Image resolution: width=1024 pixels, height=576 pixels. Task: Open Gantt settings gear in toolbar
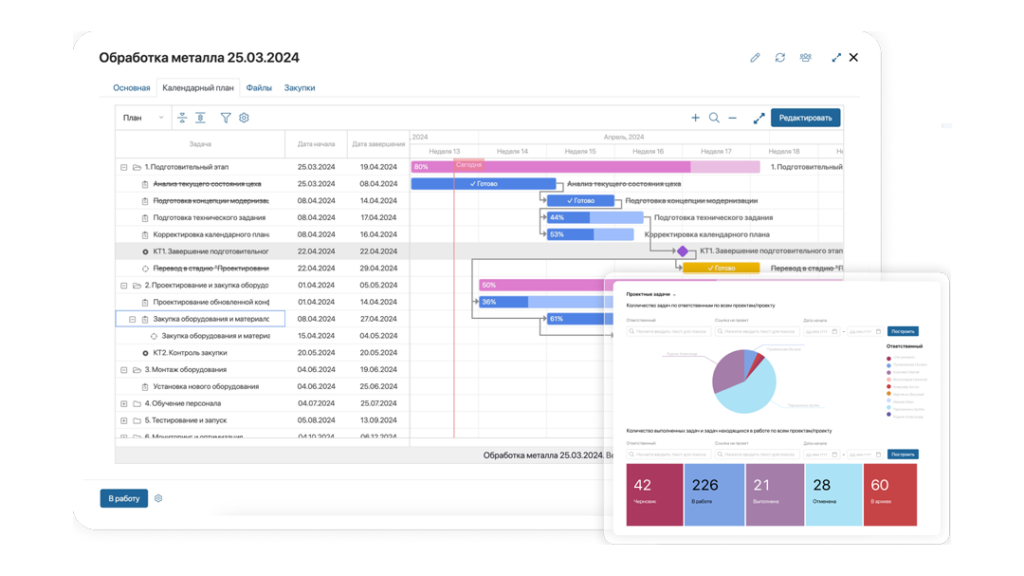(x=244, y=118)
